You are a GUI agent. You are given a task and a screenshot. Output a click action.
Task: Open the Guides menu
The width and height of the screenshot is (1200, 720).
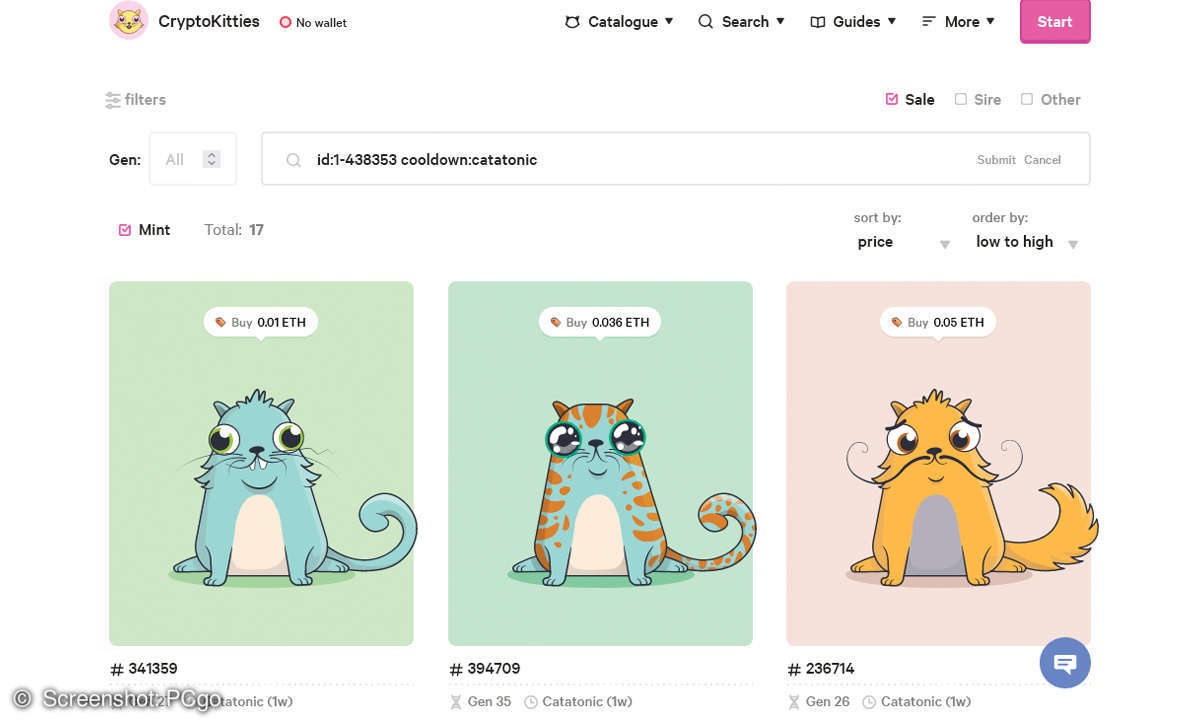point(853,21)
